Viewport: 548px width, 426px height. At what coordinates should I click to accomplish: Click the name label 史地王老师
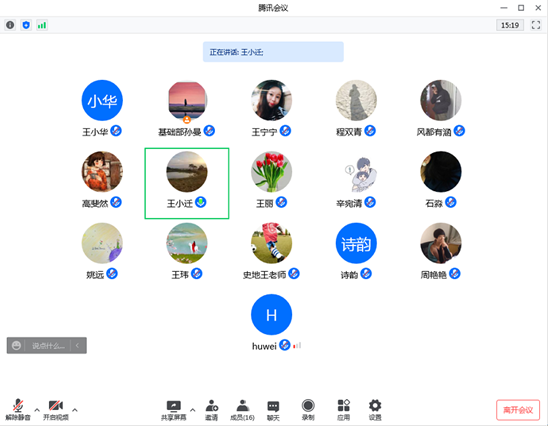coord(265,275)
